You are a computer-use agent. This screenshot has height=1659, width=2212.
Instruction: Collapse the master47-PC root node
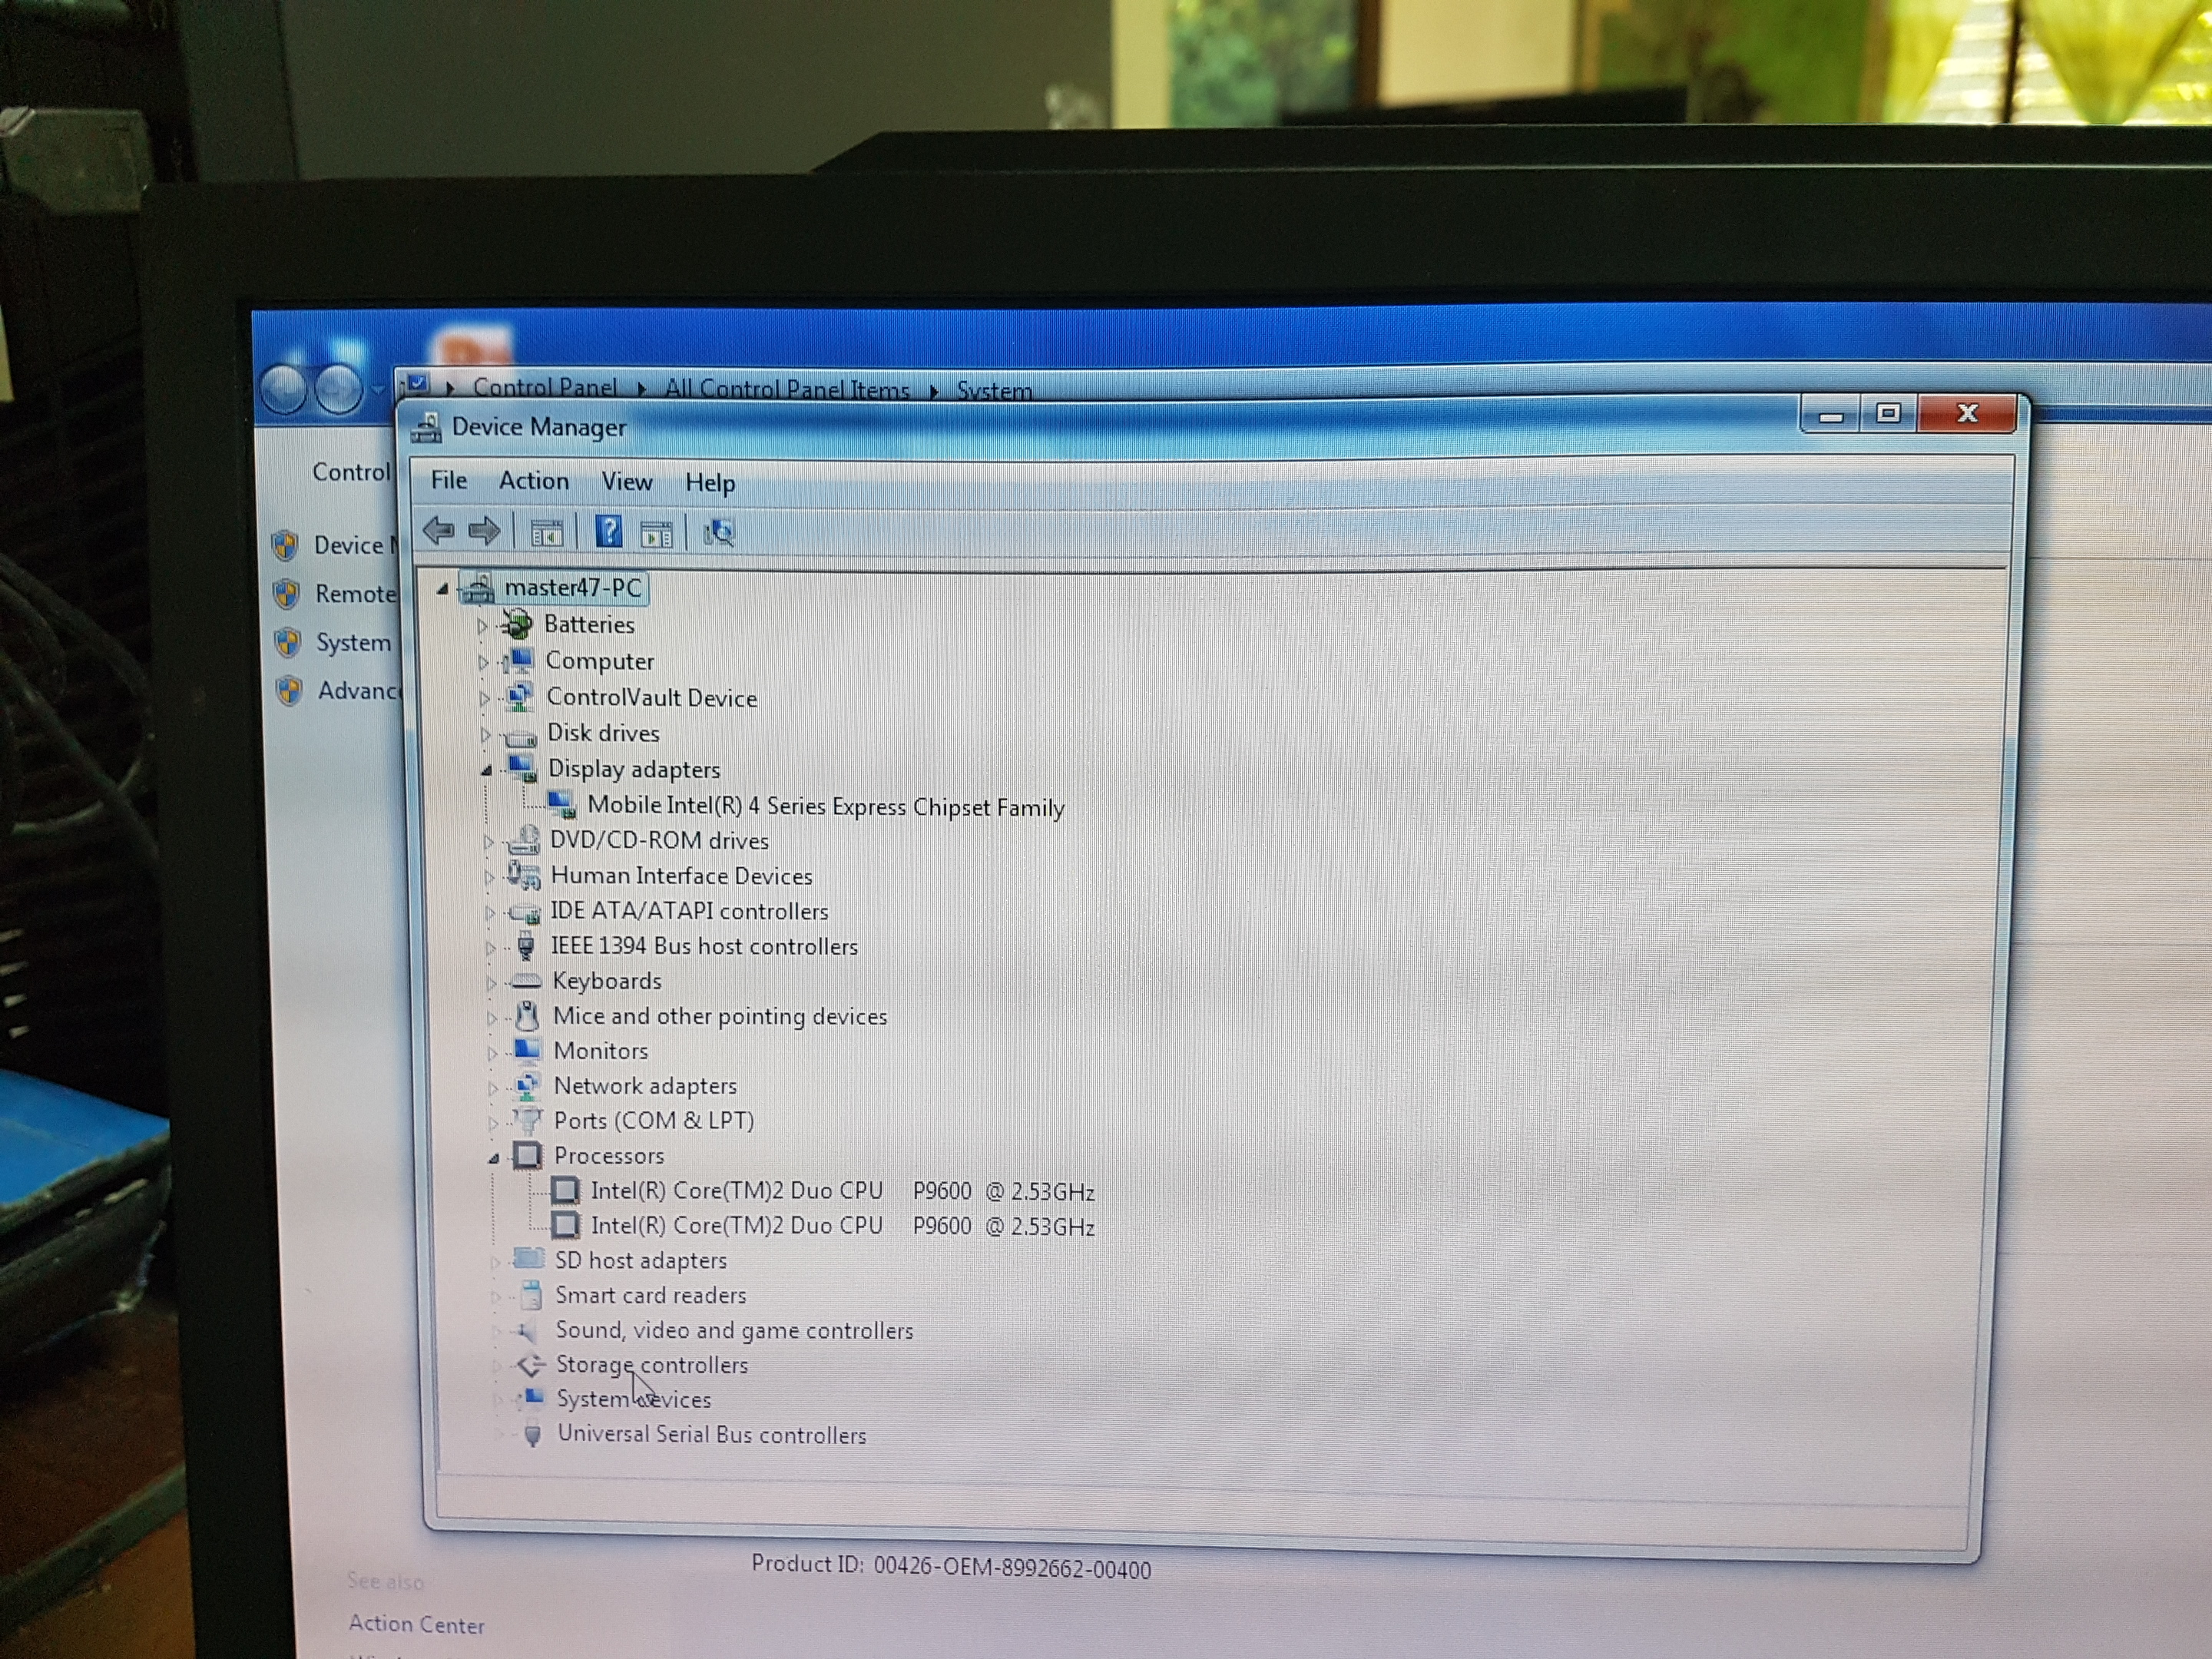coord(442,589)
